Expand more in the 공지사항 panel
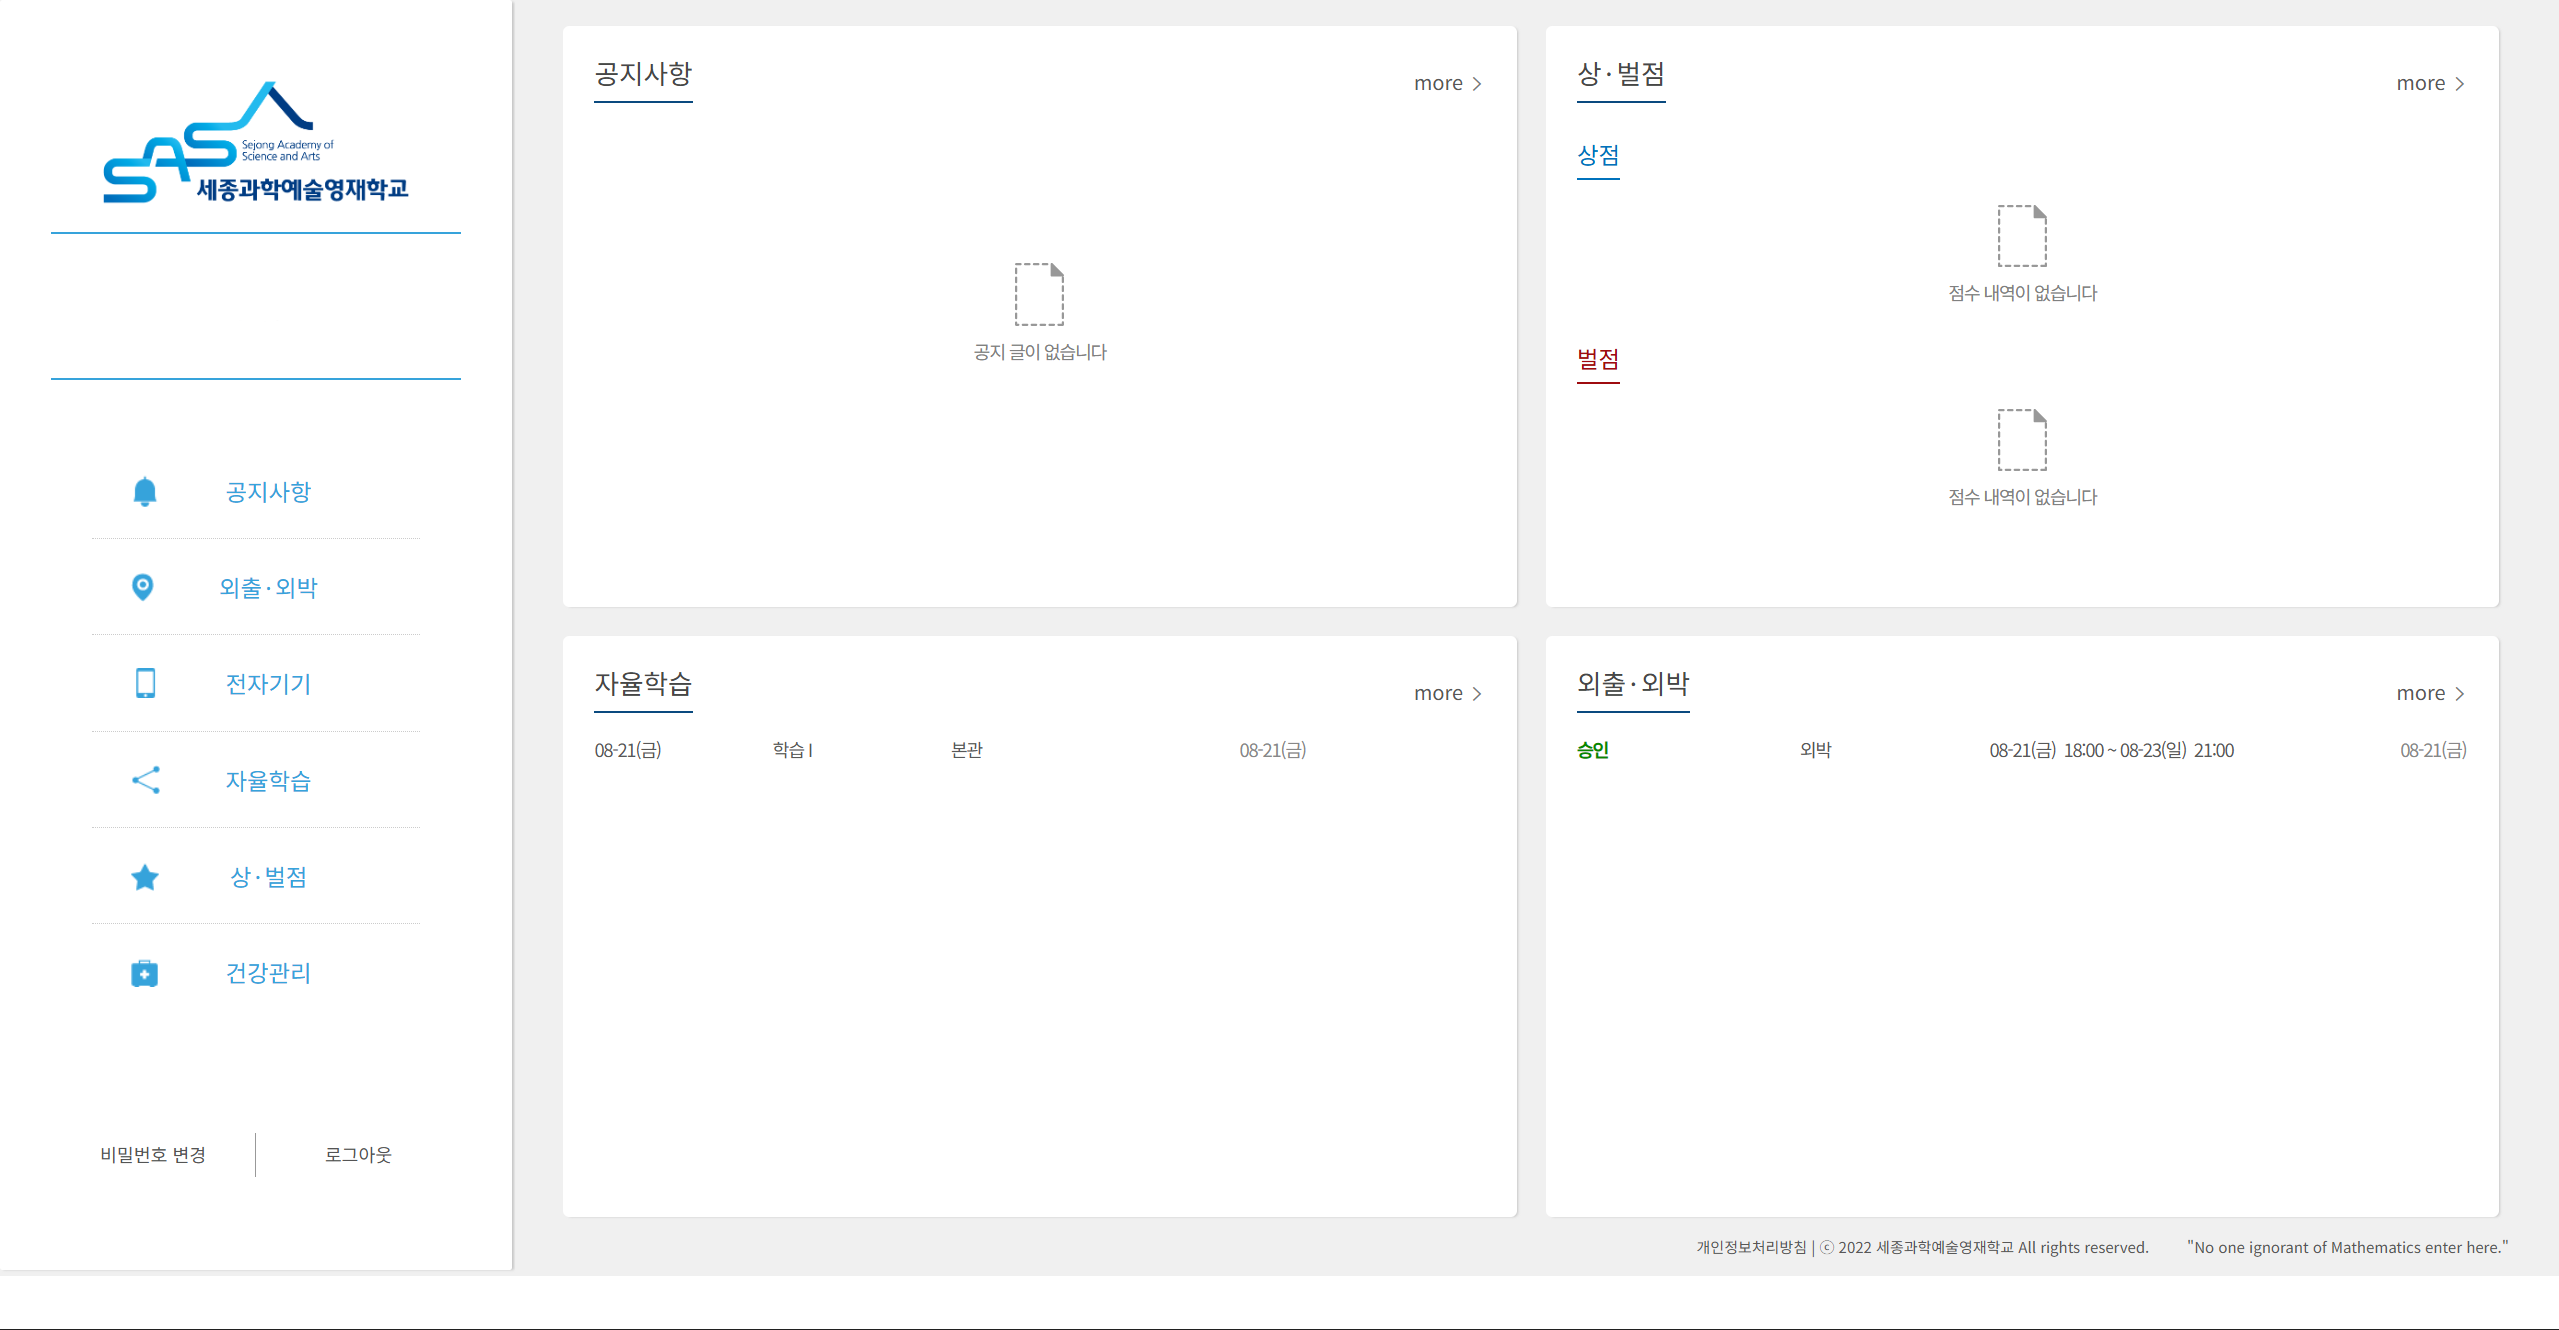The width and height of the screenshot is (2559, 1330). (1448, 83)
